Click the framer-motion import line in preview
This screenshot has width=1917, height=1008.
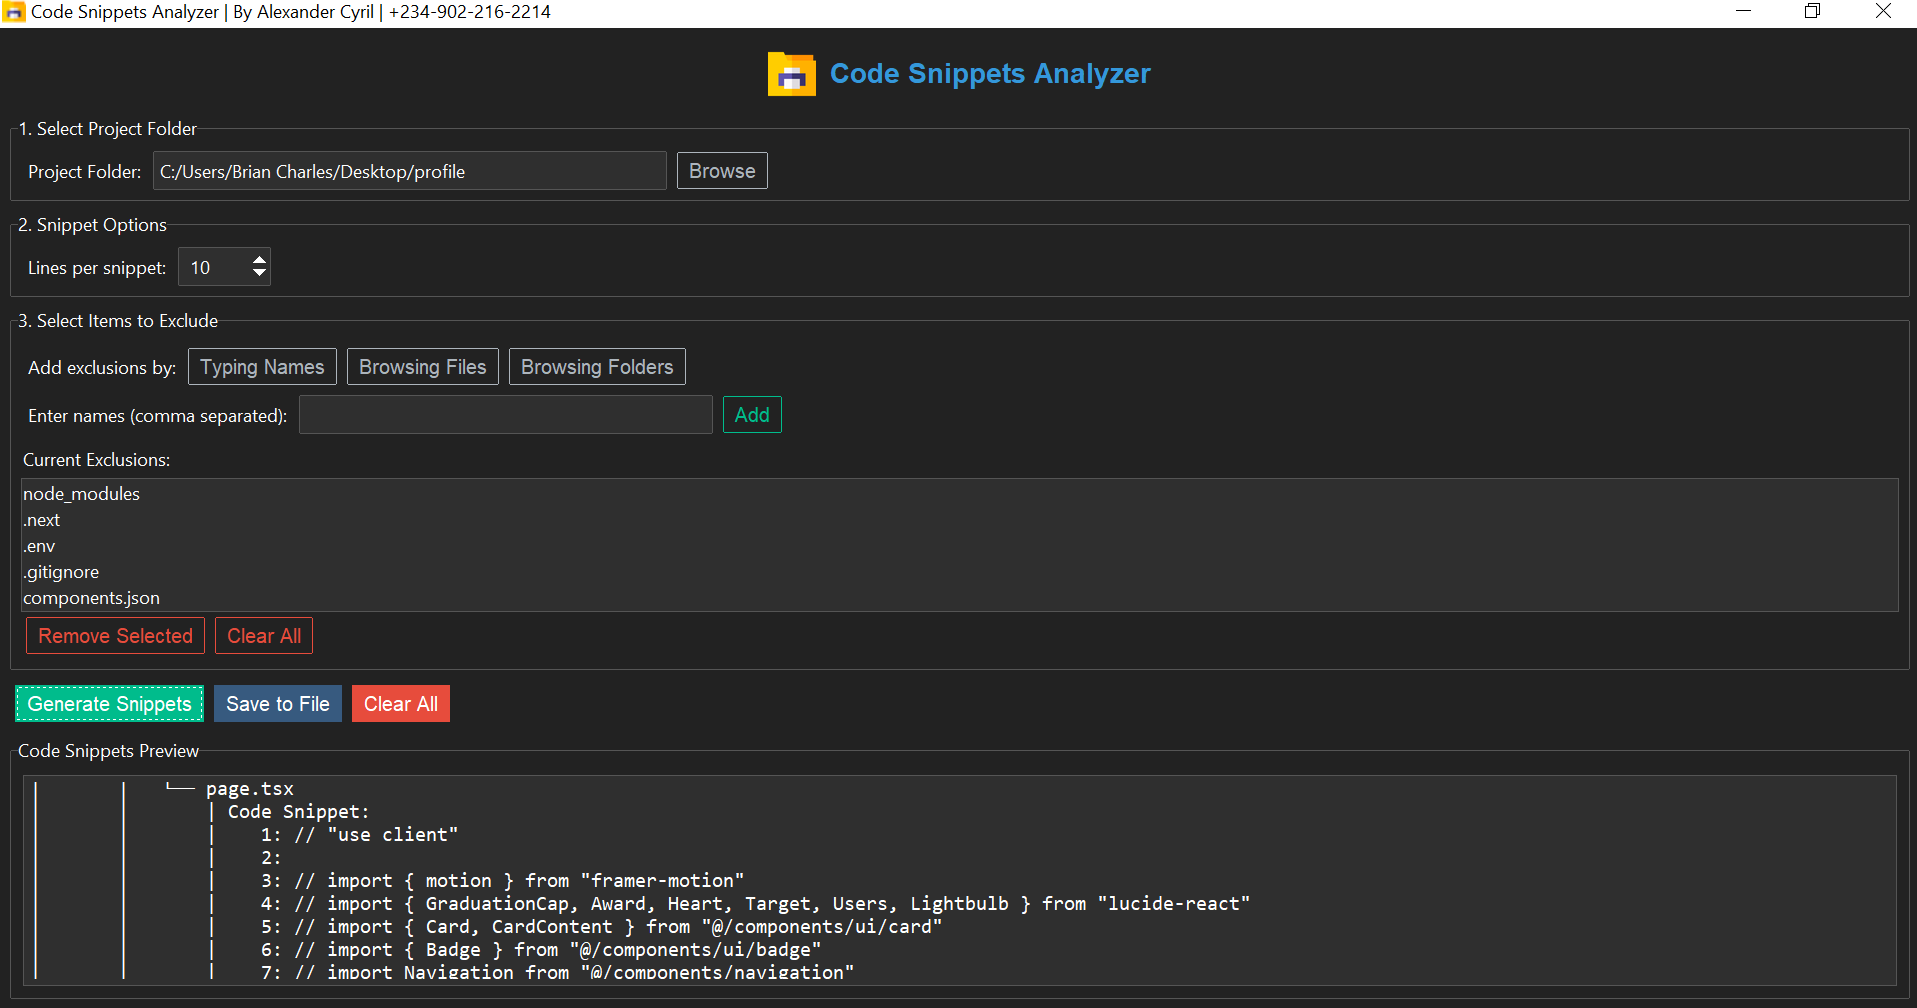click(x=502, y=881)
